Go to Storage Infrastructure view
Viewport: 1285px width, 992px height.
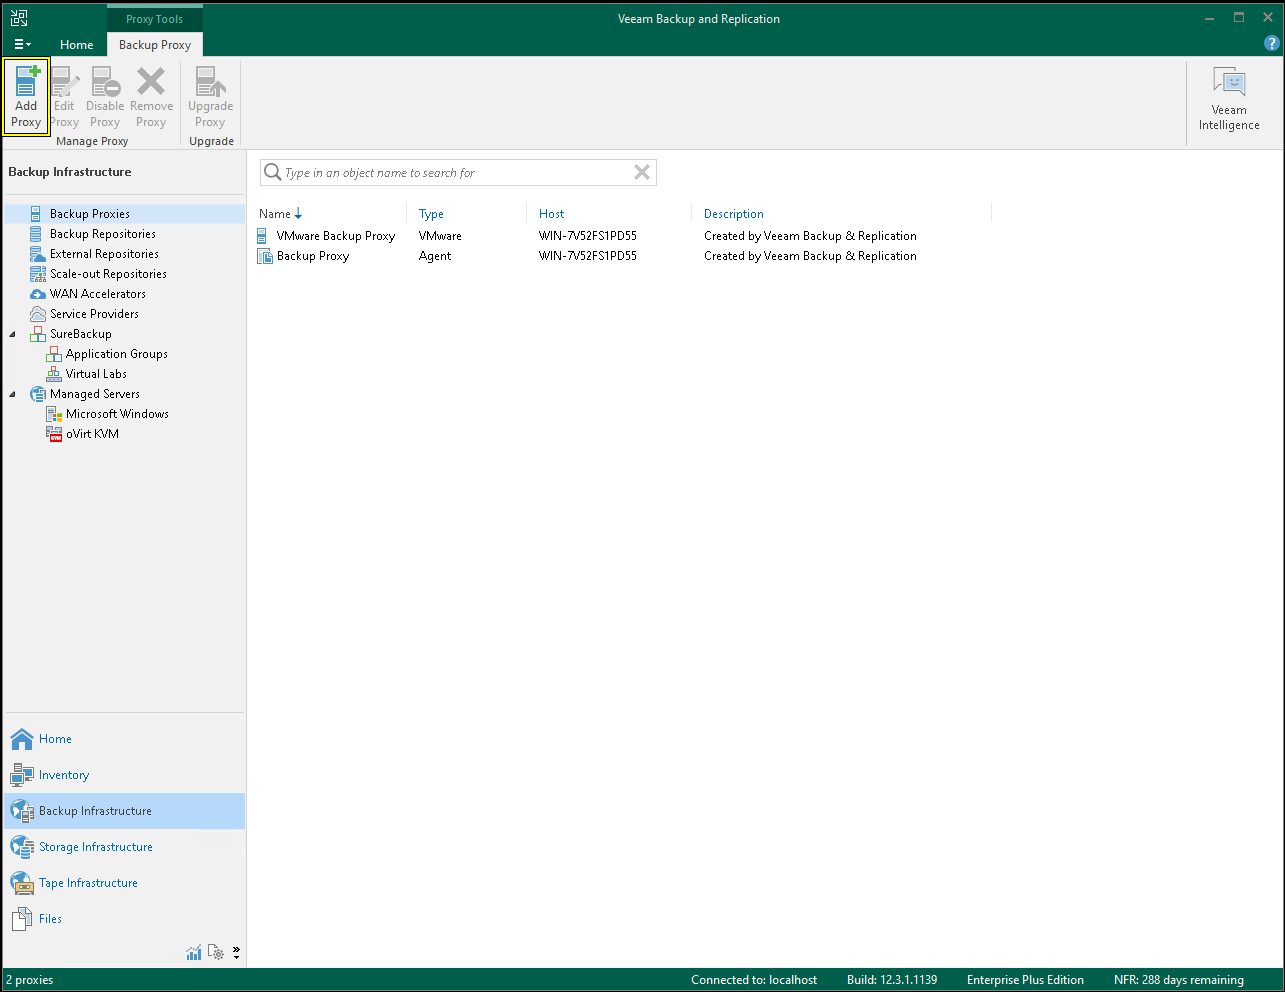click(95, 847)
